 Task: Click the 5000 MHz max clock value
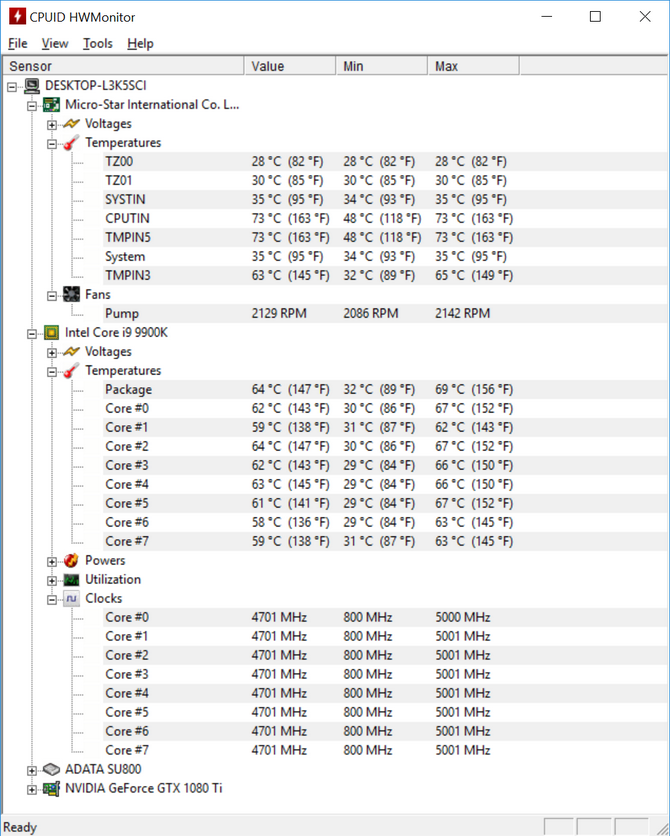pos(463,617)
